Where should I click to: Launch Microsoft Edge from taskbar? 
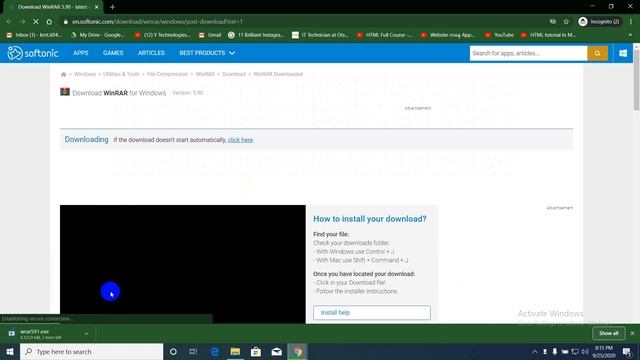(x=215, y=351)
